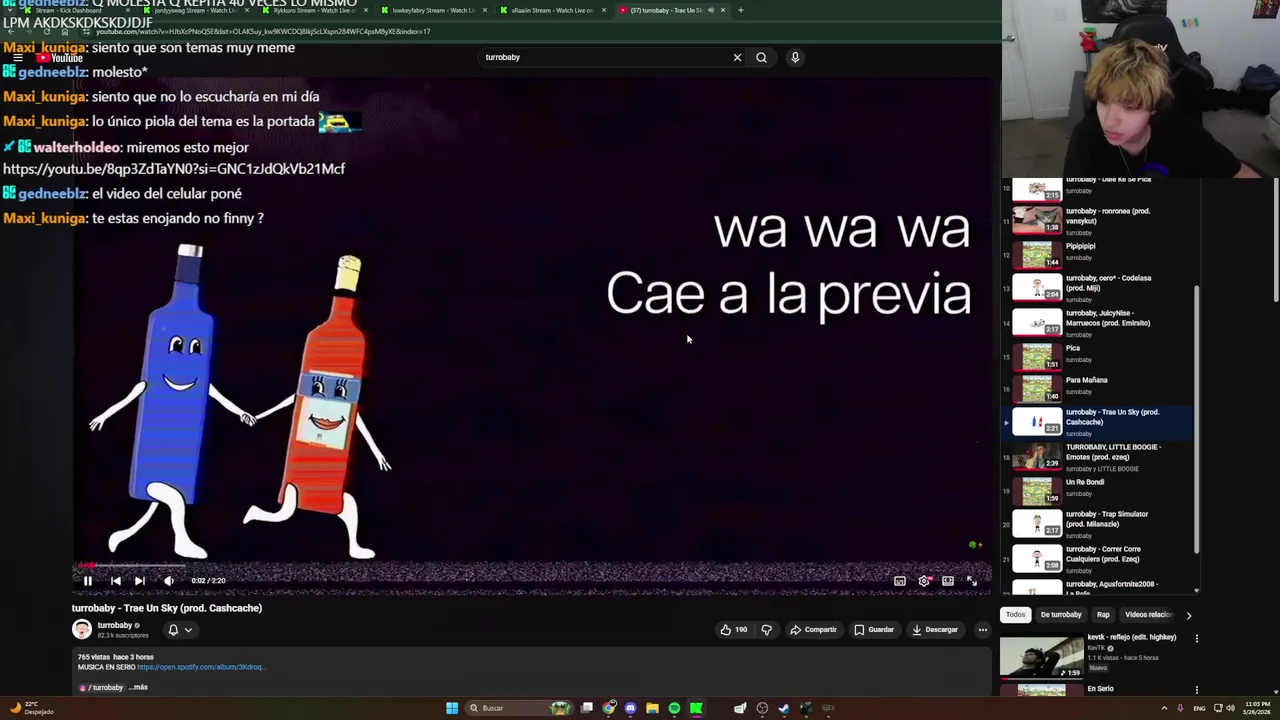This screenshot has width=1280, height=720.
Task: Click the YouTube search field containing turrobaby
Action: tap(605, 57)
